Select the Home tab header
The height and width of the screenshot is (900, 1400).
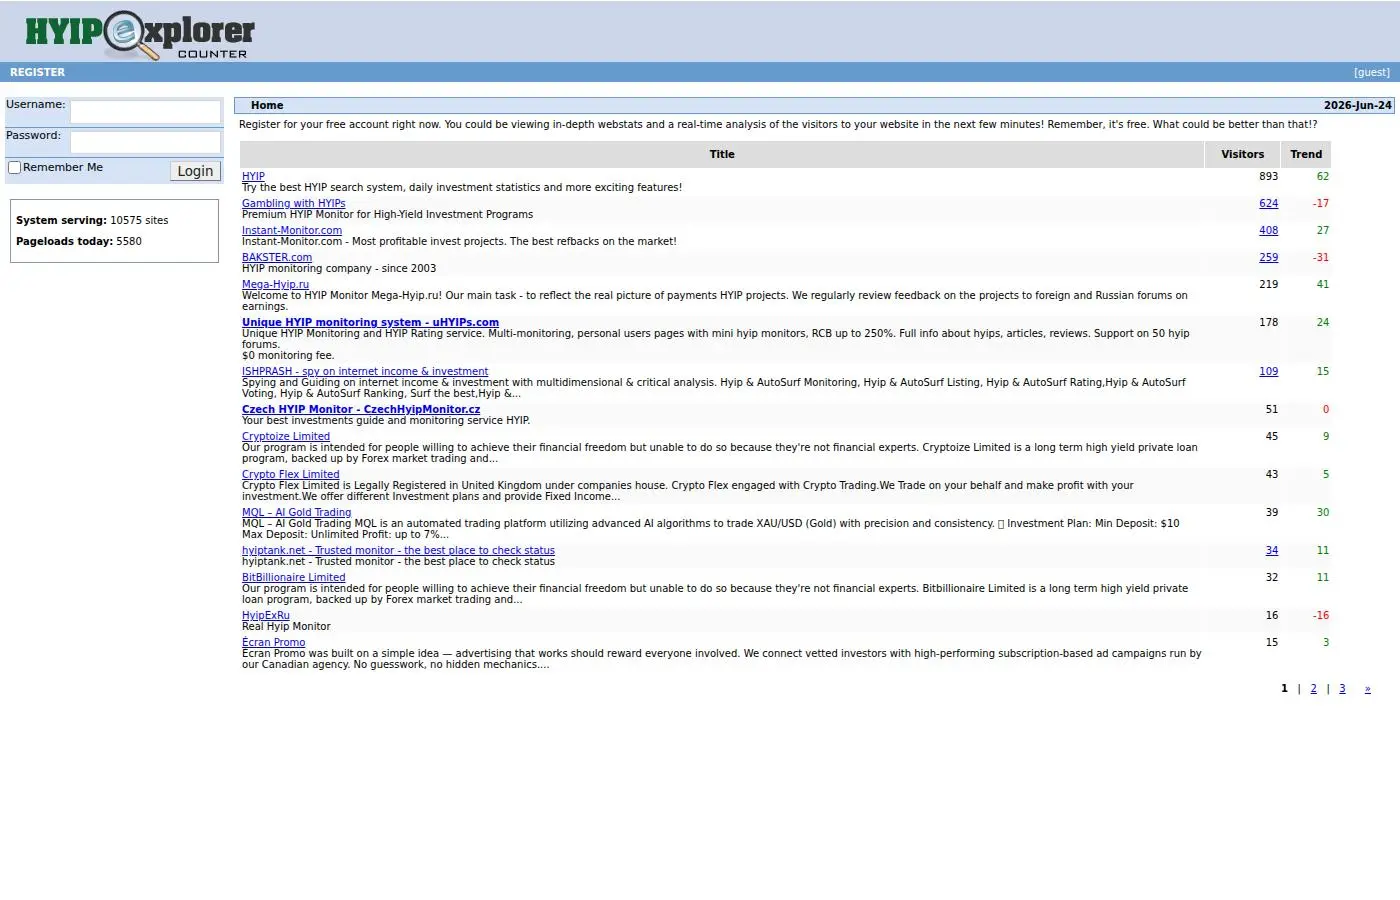click(267, 105)
